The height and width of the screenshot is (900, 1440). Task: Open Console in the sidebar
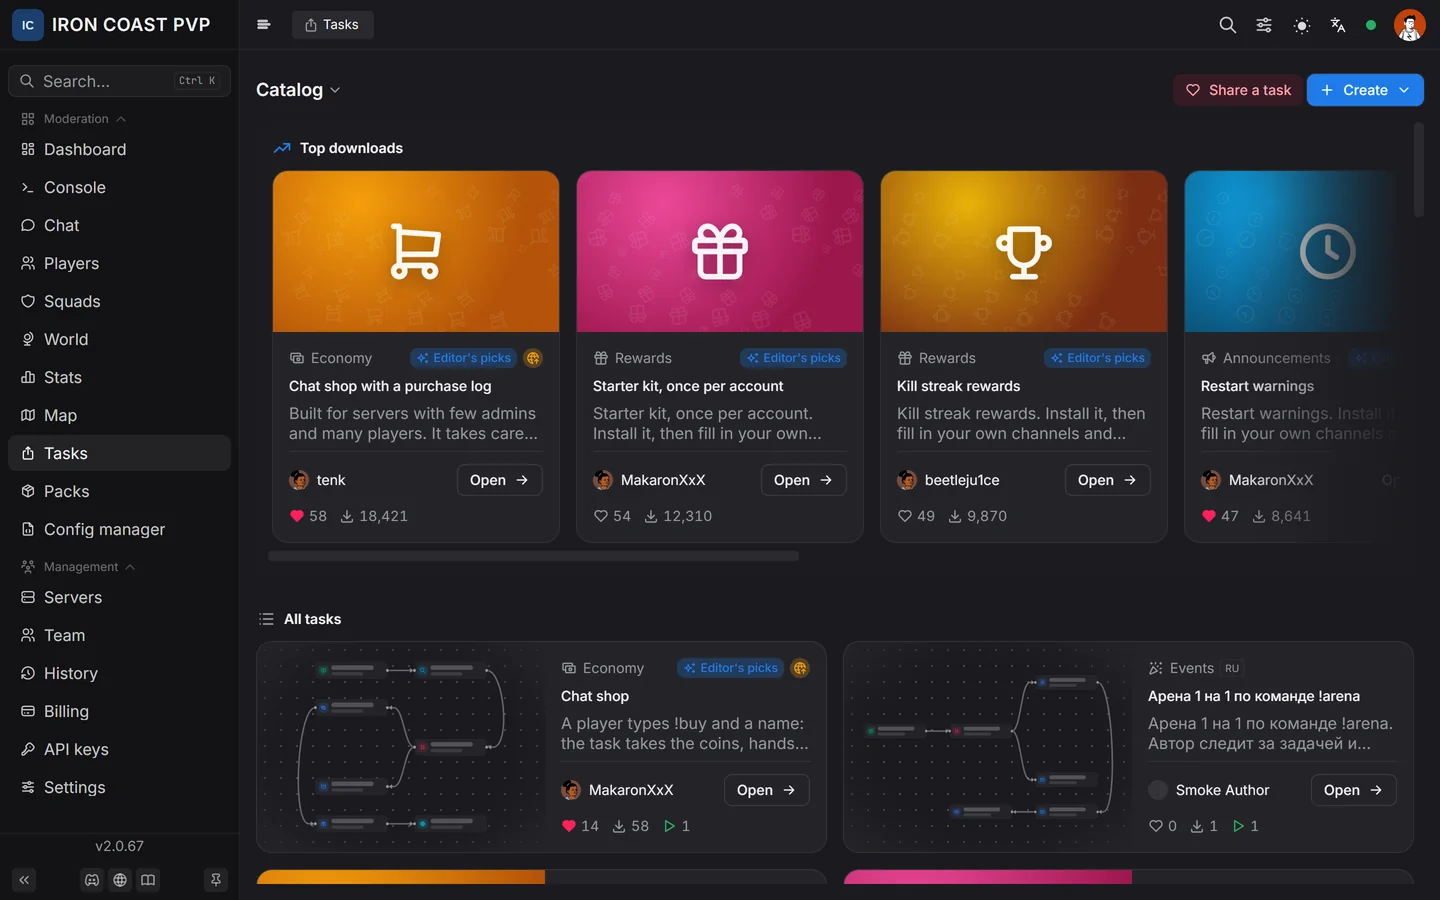coord(119,187)
